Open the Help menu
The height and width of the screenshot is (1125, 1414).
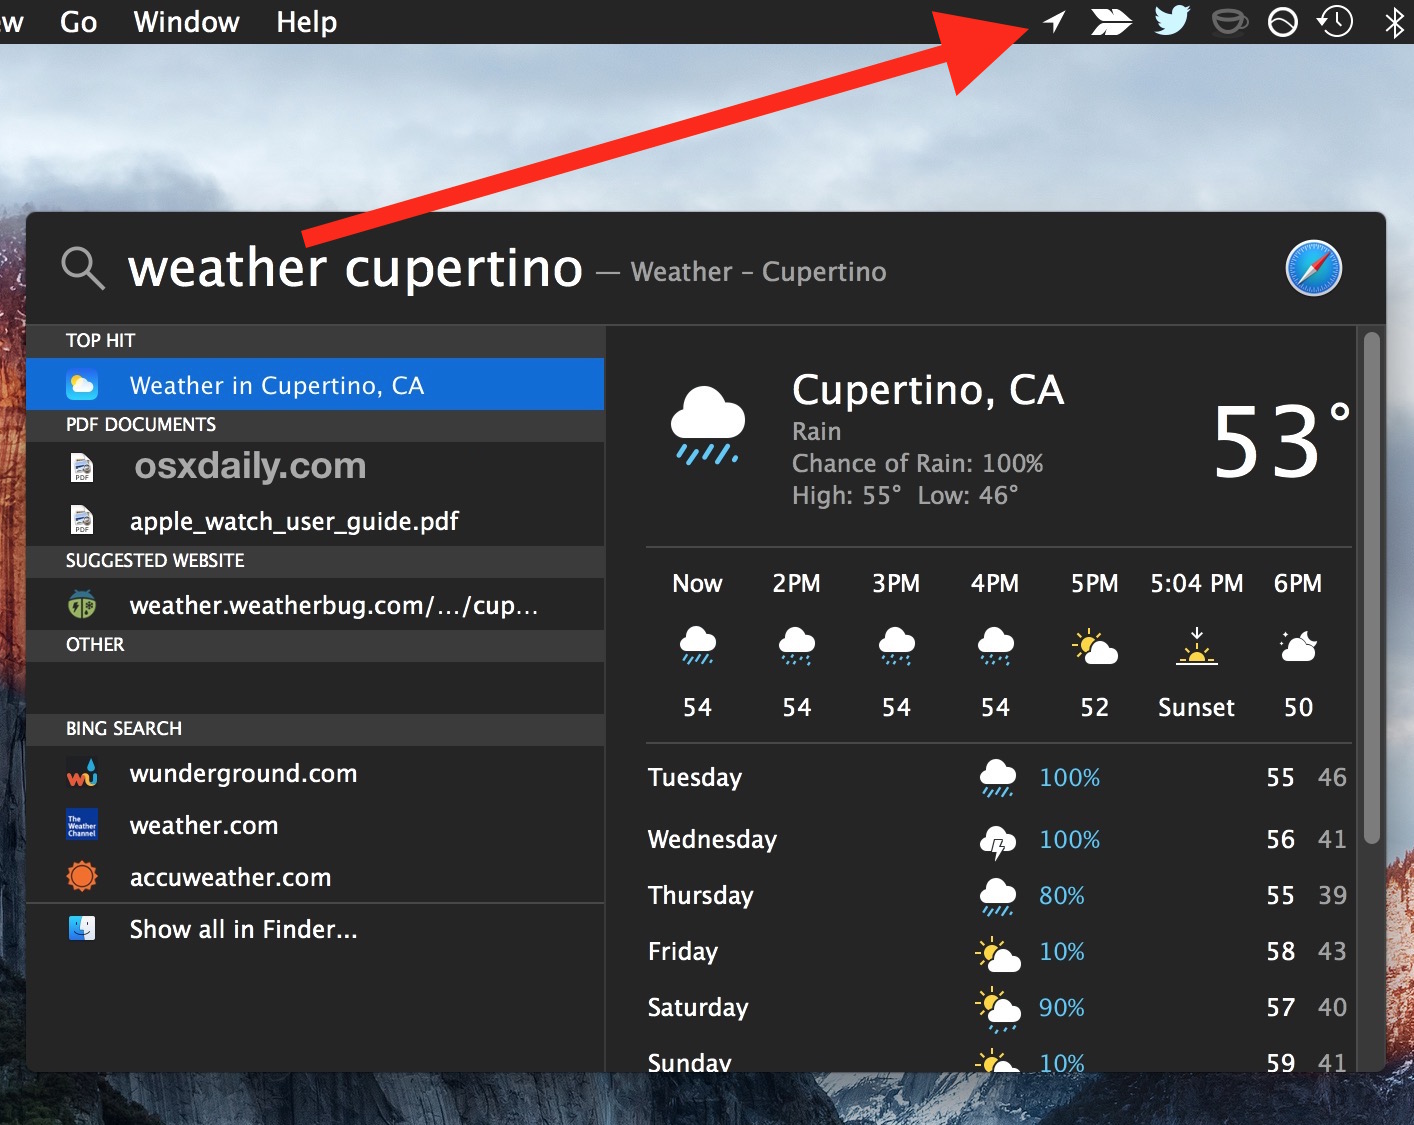point(305,21)
